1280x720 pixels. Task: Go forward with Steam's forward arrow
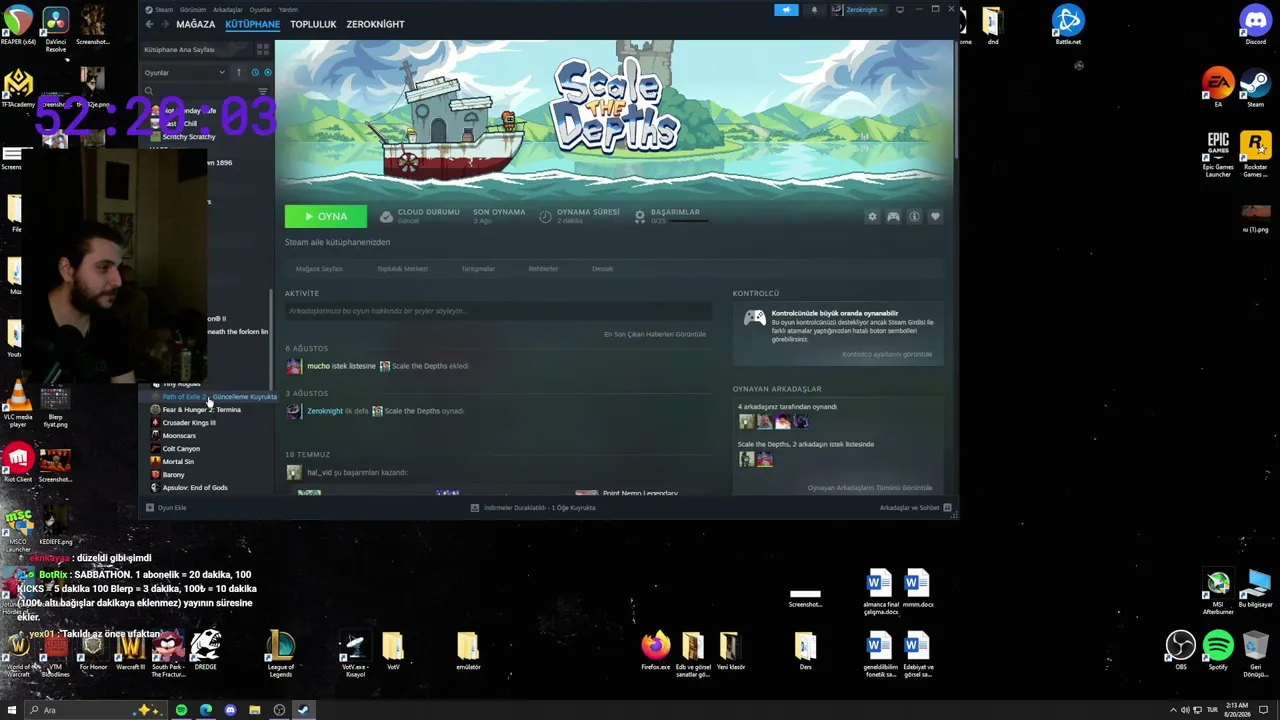(165, 24)
